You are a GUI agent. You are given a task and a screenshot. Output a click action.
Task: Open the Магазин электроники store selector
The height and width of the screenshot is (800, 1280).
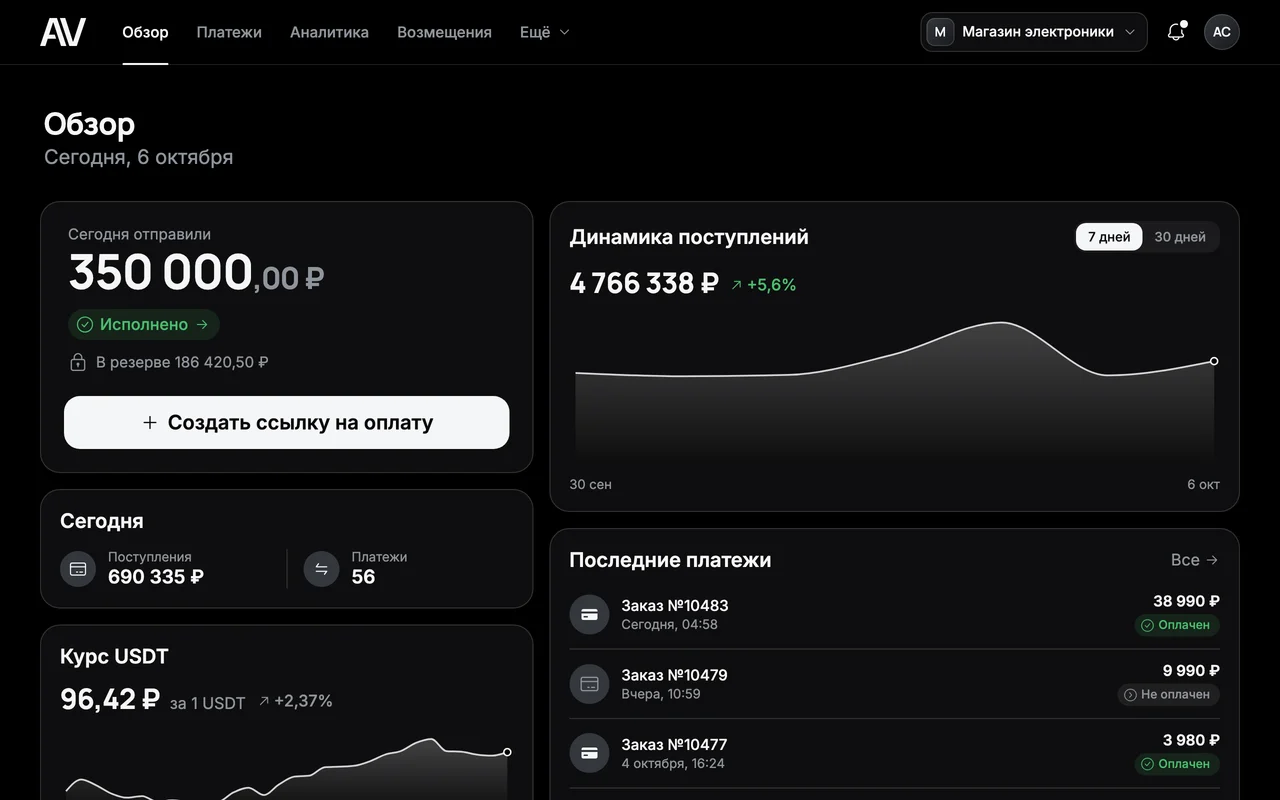pos(1034,32)
